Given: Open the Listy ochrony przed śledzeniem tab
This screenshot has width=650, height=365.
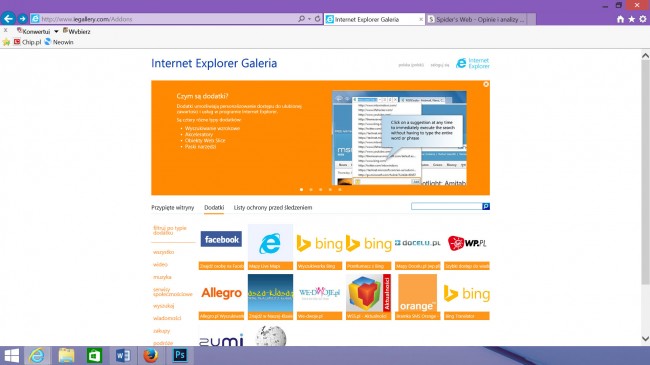Looking at the screenshot, I should click(x=273, y=207).
